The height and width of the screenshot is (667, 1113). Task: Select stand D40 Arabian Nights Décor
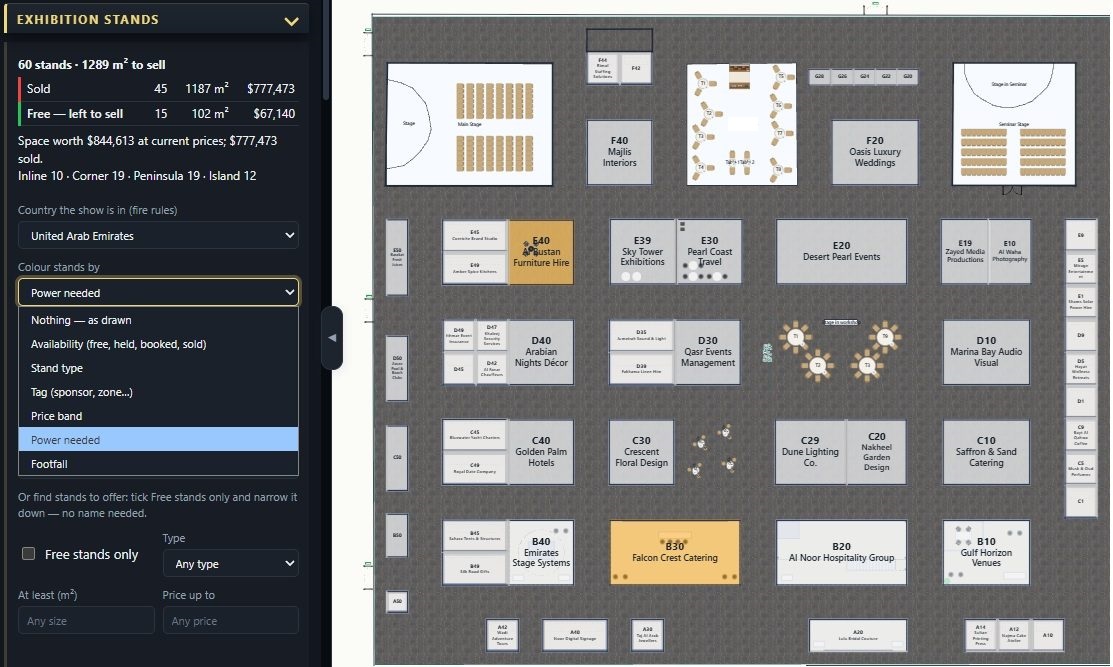coord(541,352)
